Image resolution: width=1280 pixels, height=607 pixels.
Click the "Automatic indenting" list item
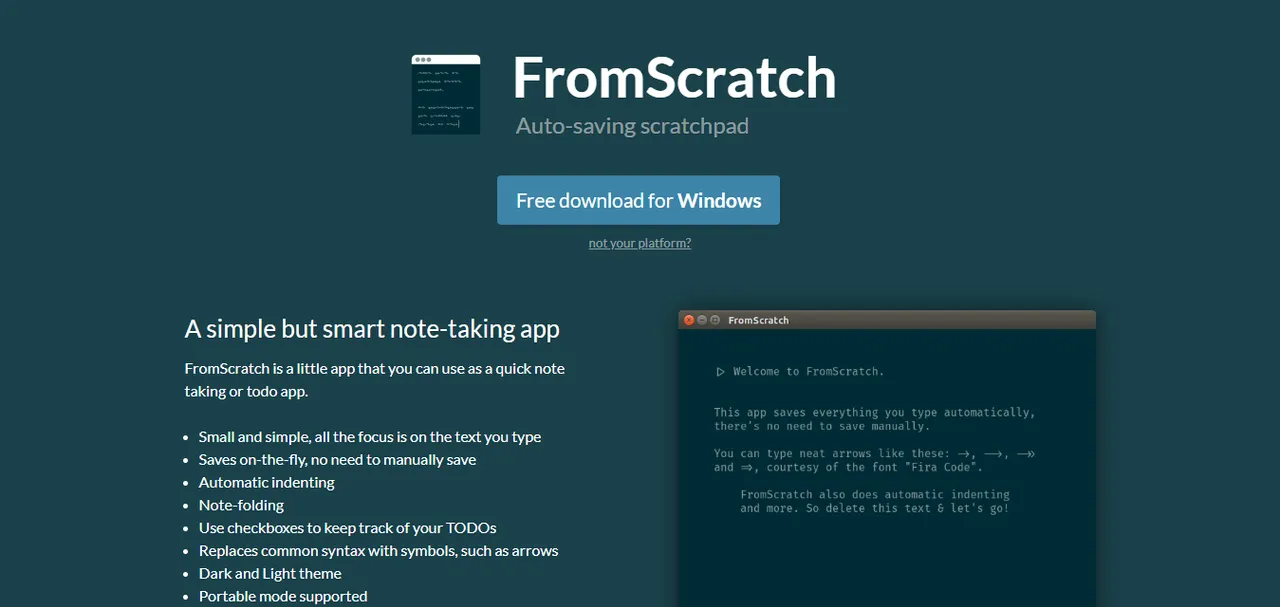[x=267, y=482]
